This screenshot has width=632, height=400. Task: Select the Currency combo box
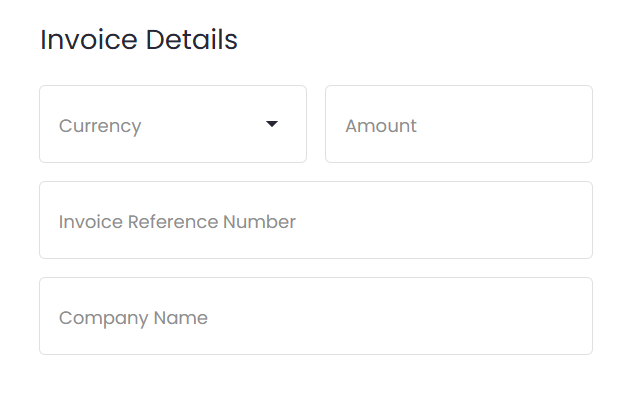(x=172, y=124)
